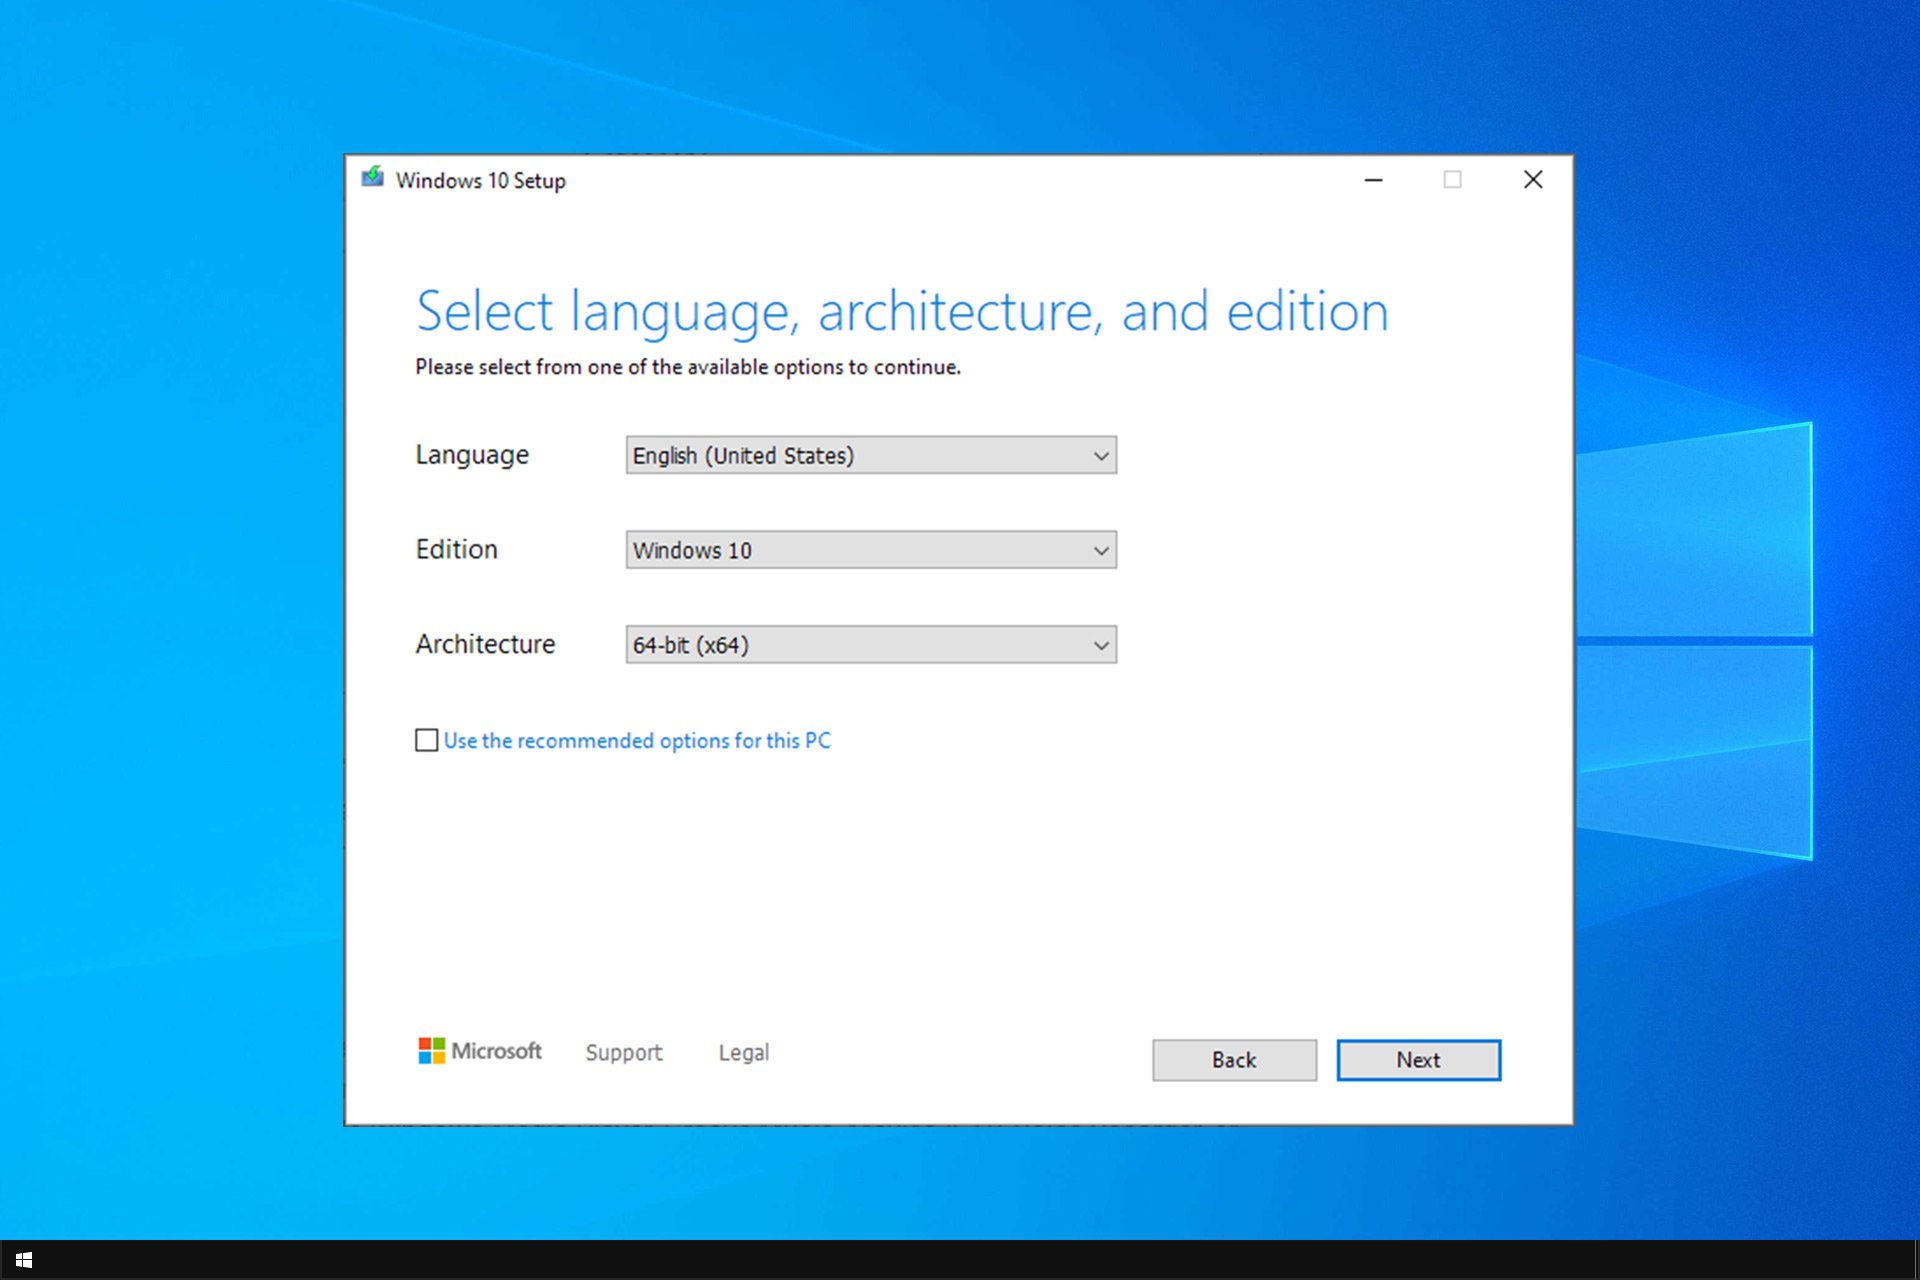Open the Language dropdown
The height and width of the screenshot is (1280, 1920).
click(x=871, y=455)
